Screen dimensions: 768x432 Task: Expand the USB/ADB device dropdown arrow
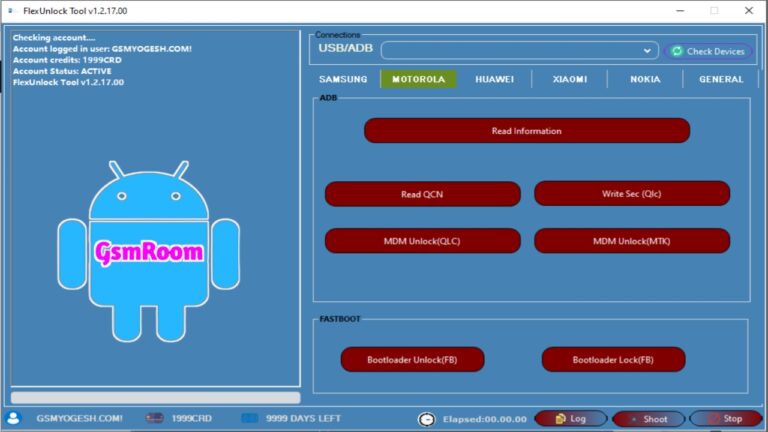pyautogui.click(x=647, y=50)
